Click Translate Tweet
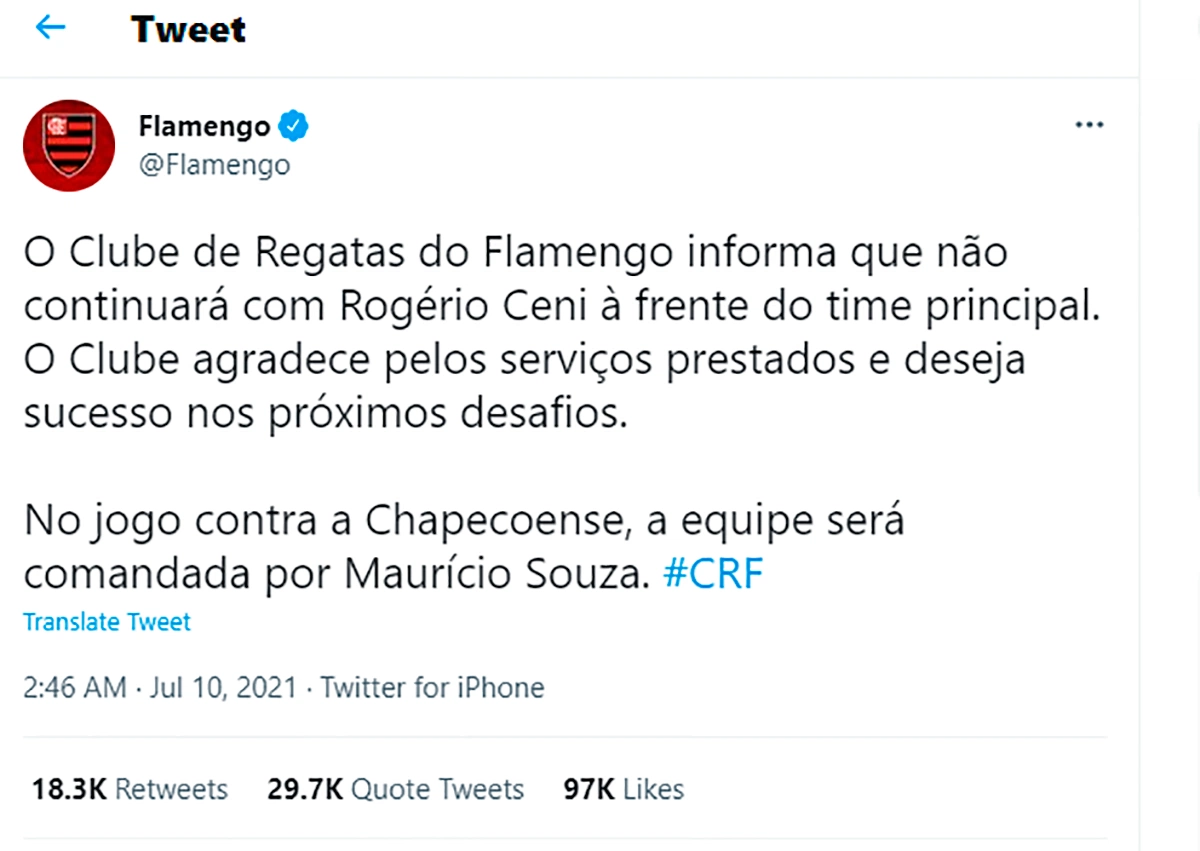Screen dimensions: 1200x851 [x=107, y=622]
